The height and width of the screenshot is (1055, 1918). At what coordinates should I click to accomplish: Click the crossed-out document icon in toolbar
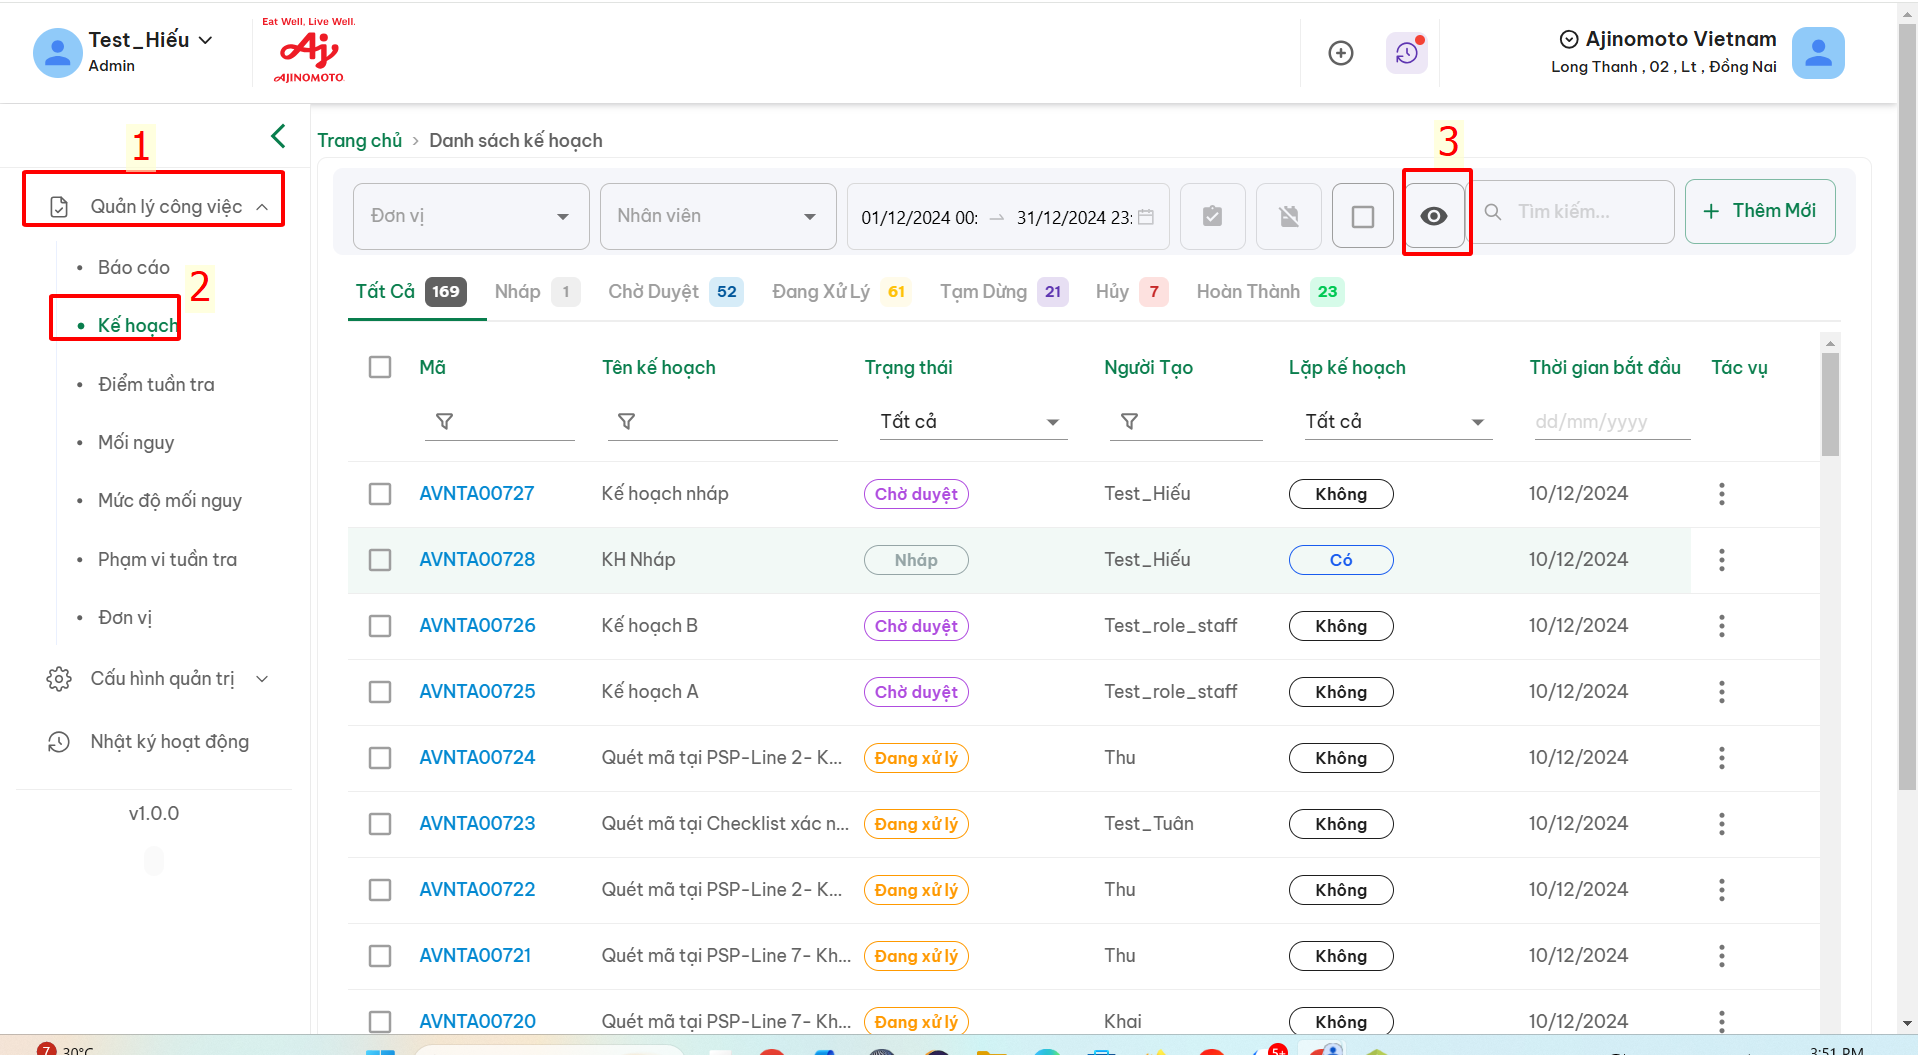1289,216
